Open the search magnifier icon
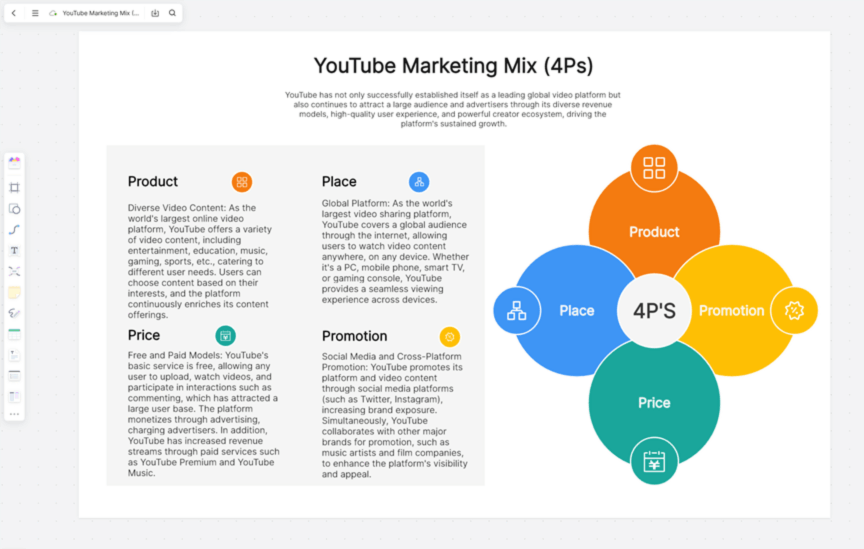Image resolution: width=864 pixels, height=549 pixels. (172, 13)
